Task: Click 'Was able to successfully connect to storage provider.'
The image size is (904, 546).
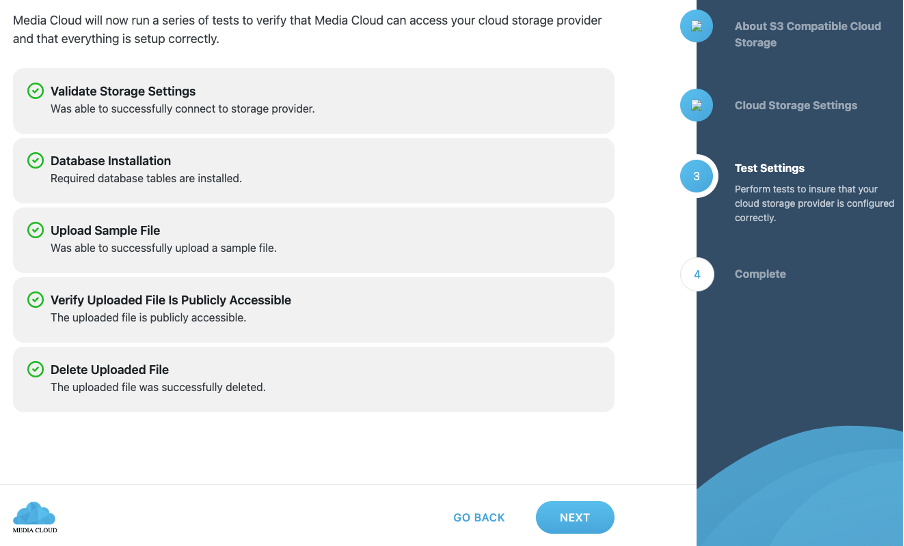Action: [x=183, y=109]
